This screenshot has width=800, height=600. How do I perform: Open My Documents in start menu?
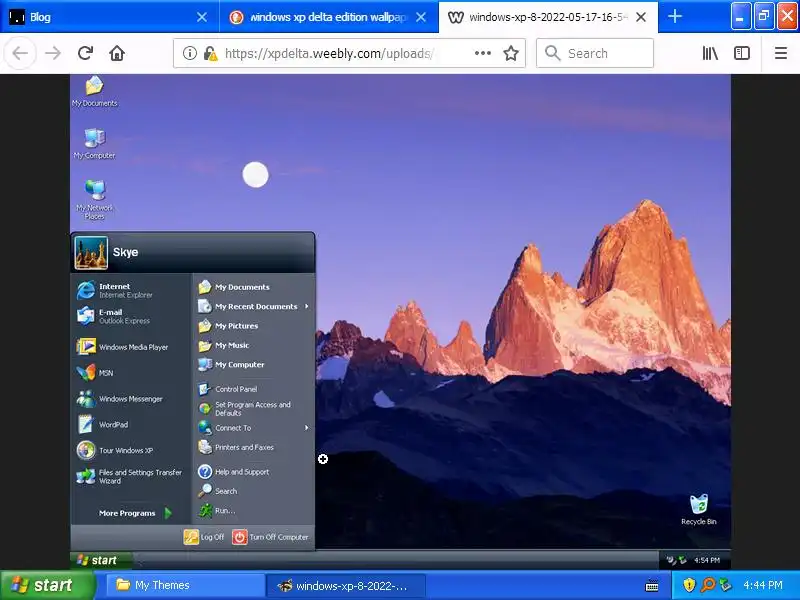(x=254, y=287)
